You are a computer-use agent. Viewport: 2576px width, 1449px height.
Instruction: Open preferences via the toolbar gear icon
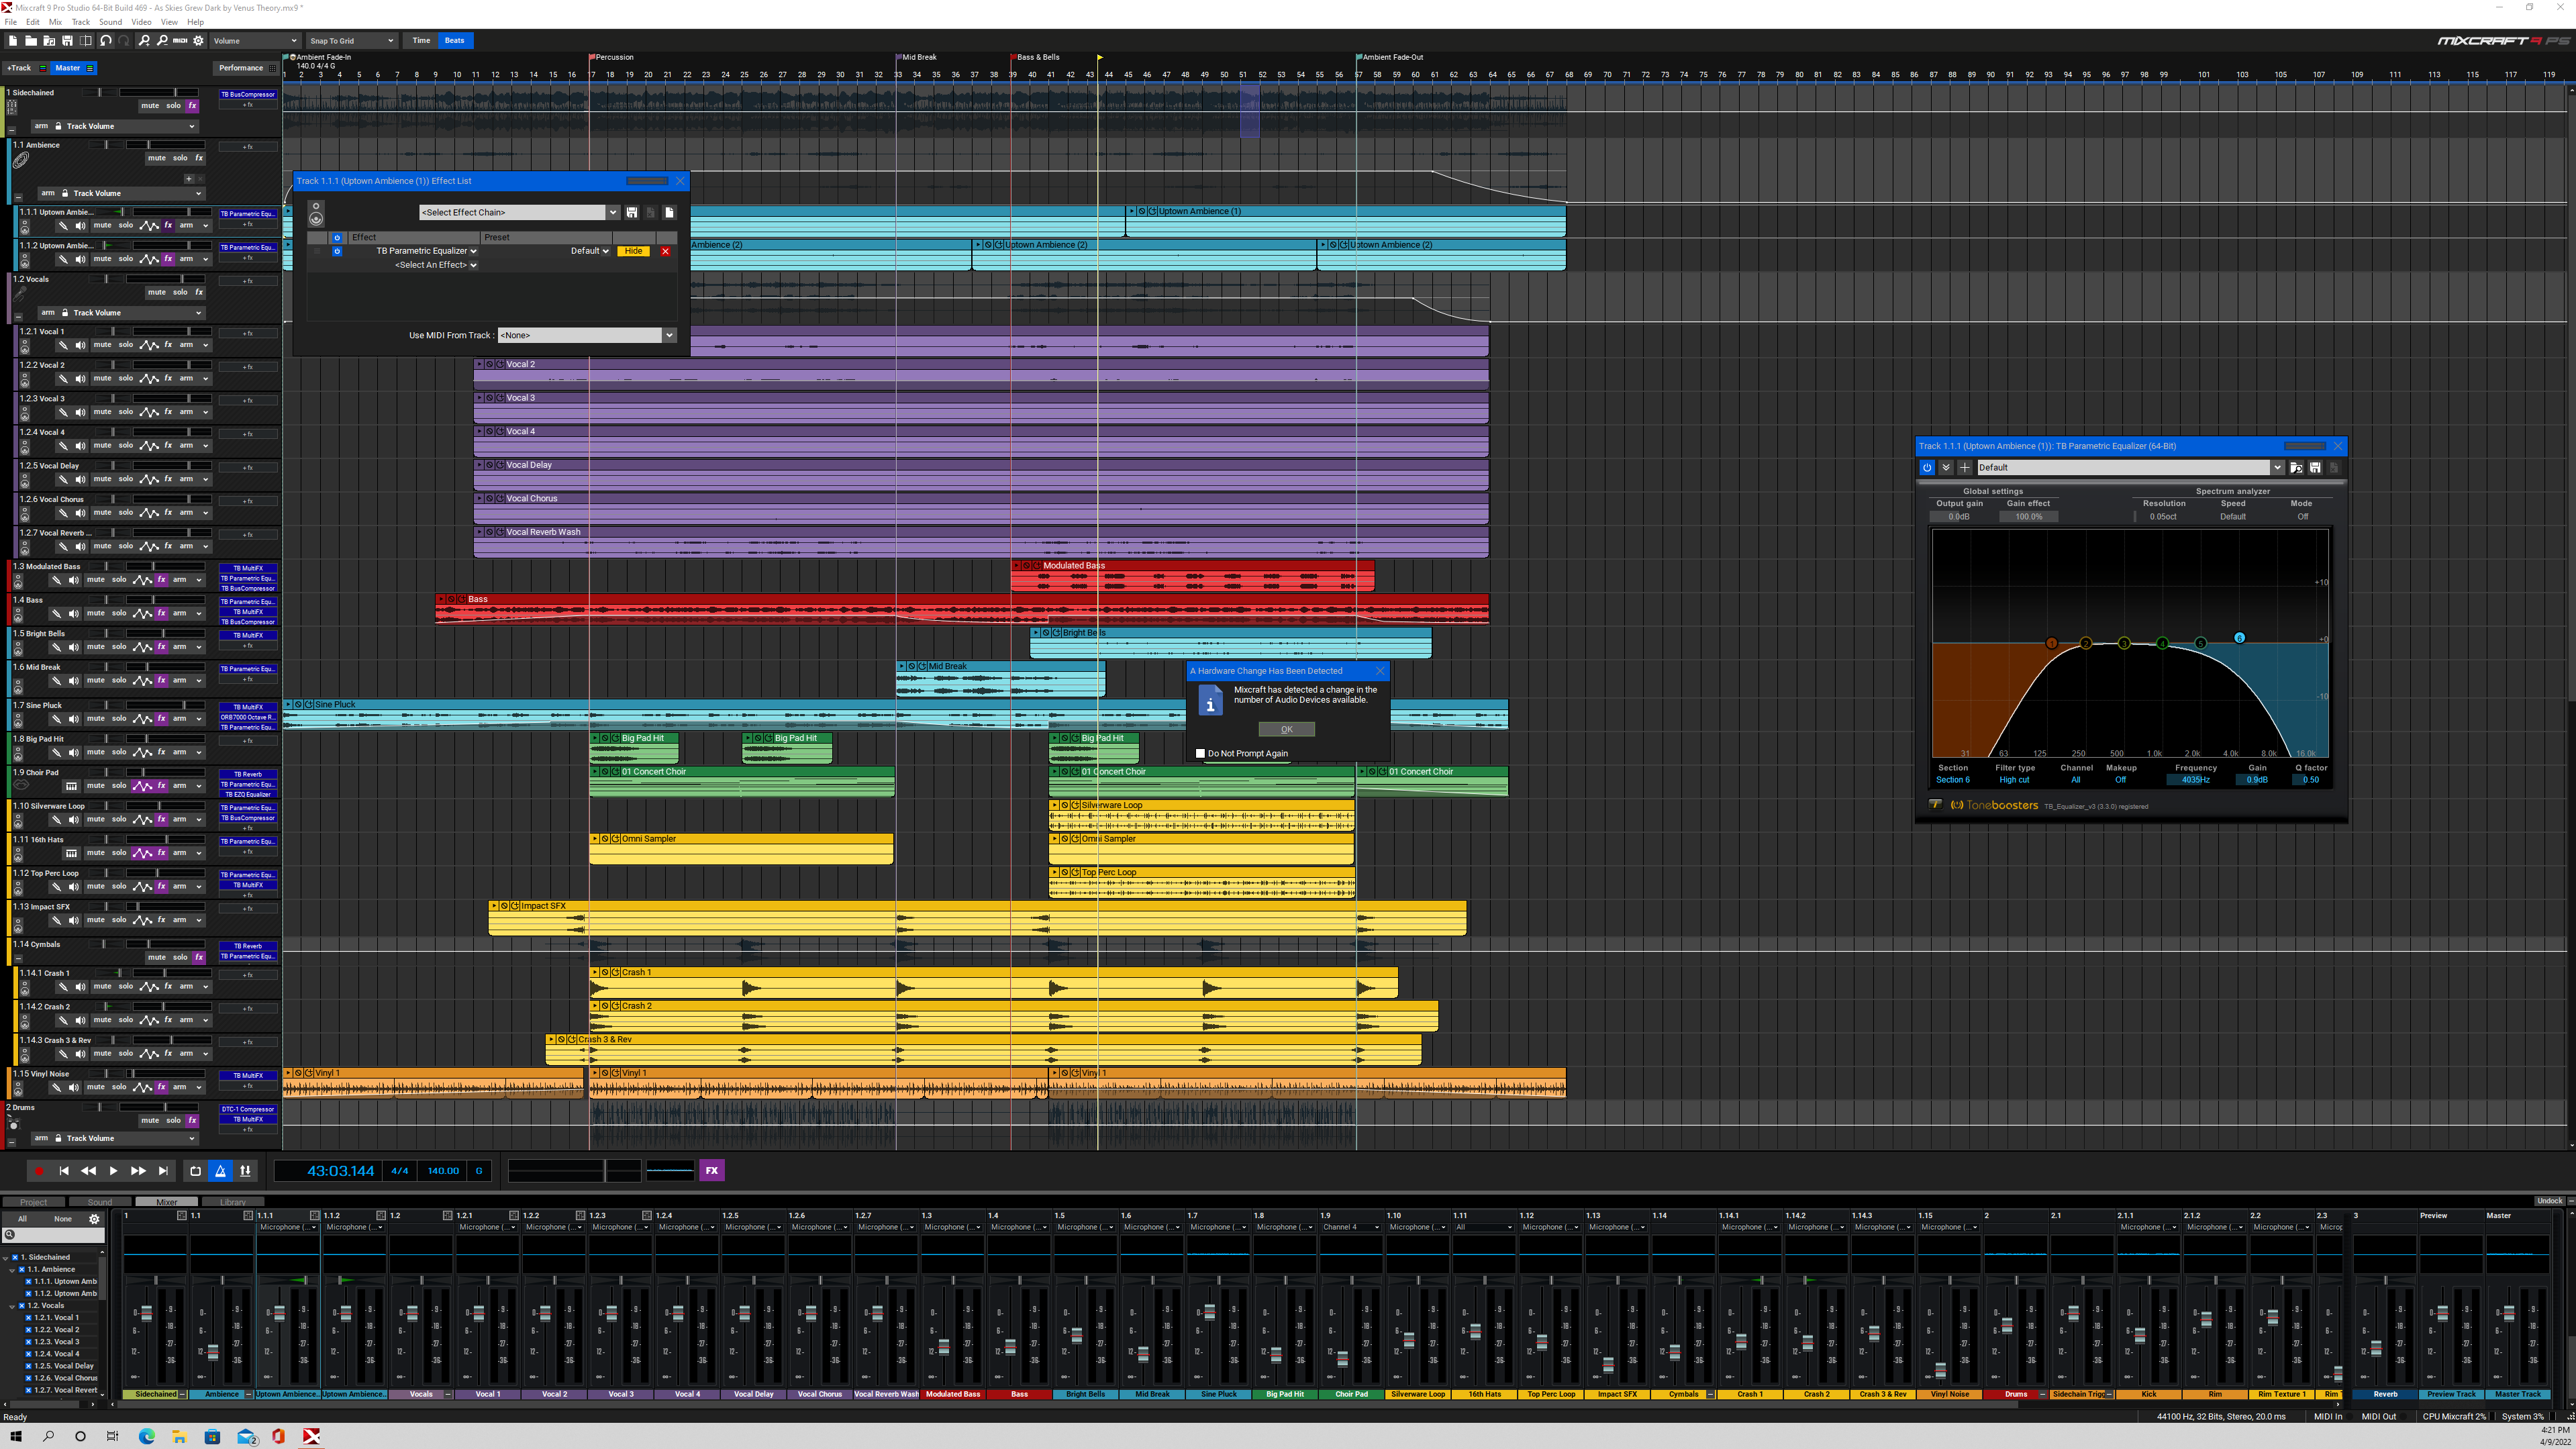tap(198, 41)
